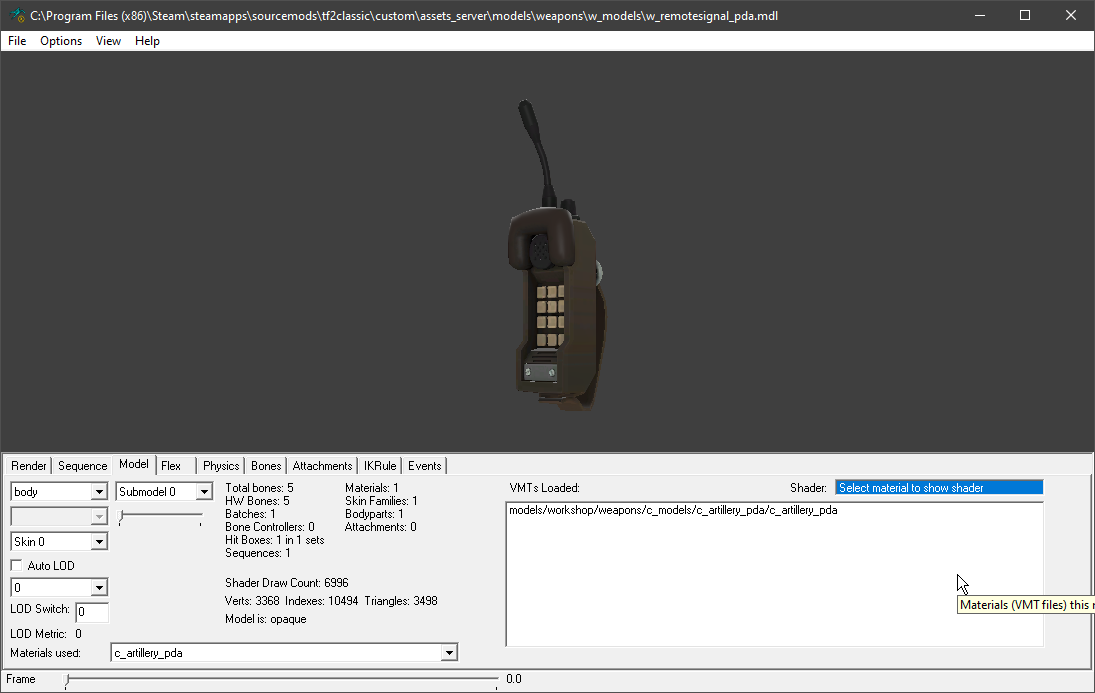Viewport: 1095px width, 693px height.
Task: Switch to the Events tab
Action: [425, 466]
